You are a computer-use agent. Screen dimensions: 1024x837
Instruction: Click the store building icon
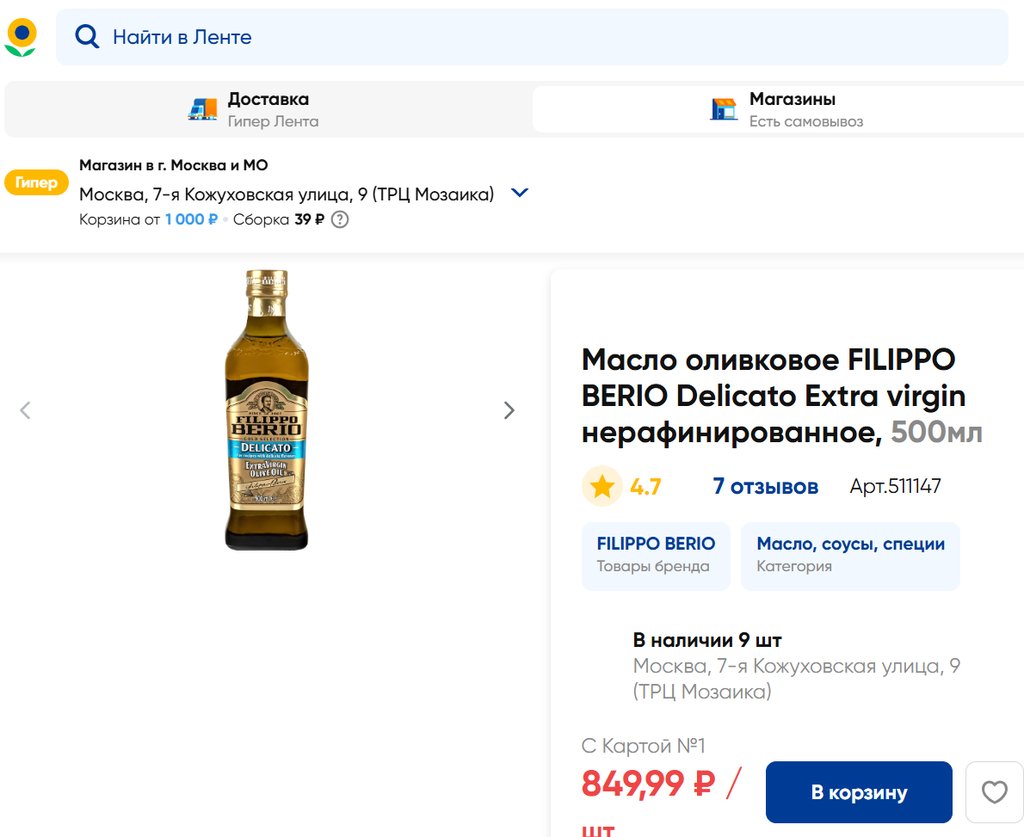point(723,109)
